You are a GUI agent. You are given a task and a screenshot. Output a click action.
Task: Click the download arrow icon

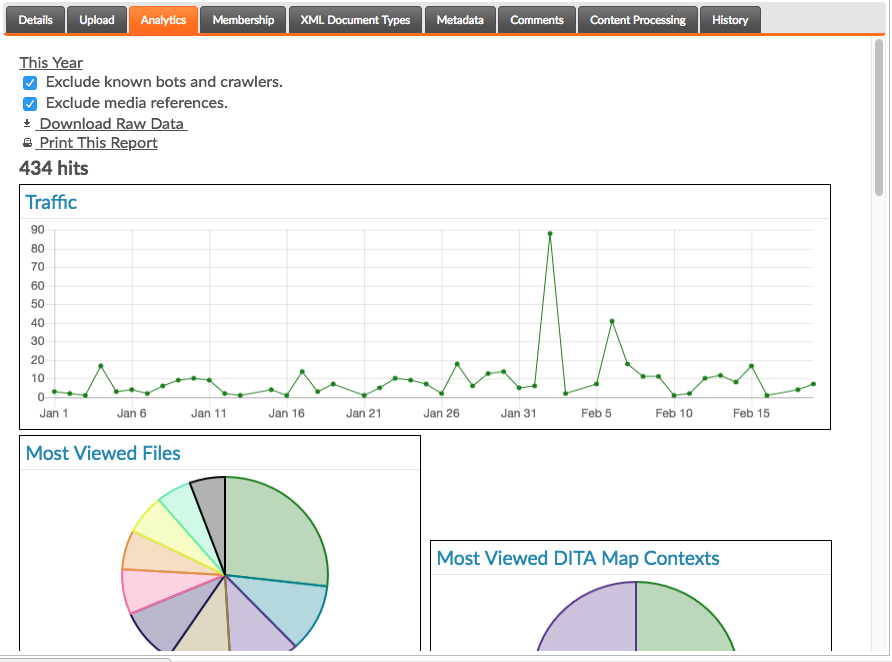click(27, 123)
